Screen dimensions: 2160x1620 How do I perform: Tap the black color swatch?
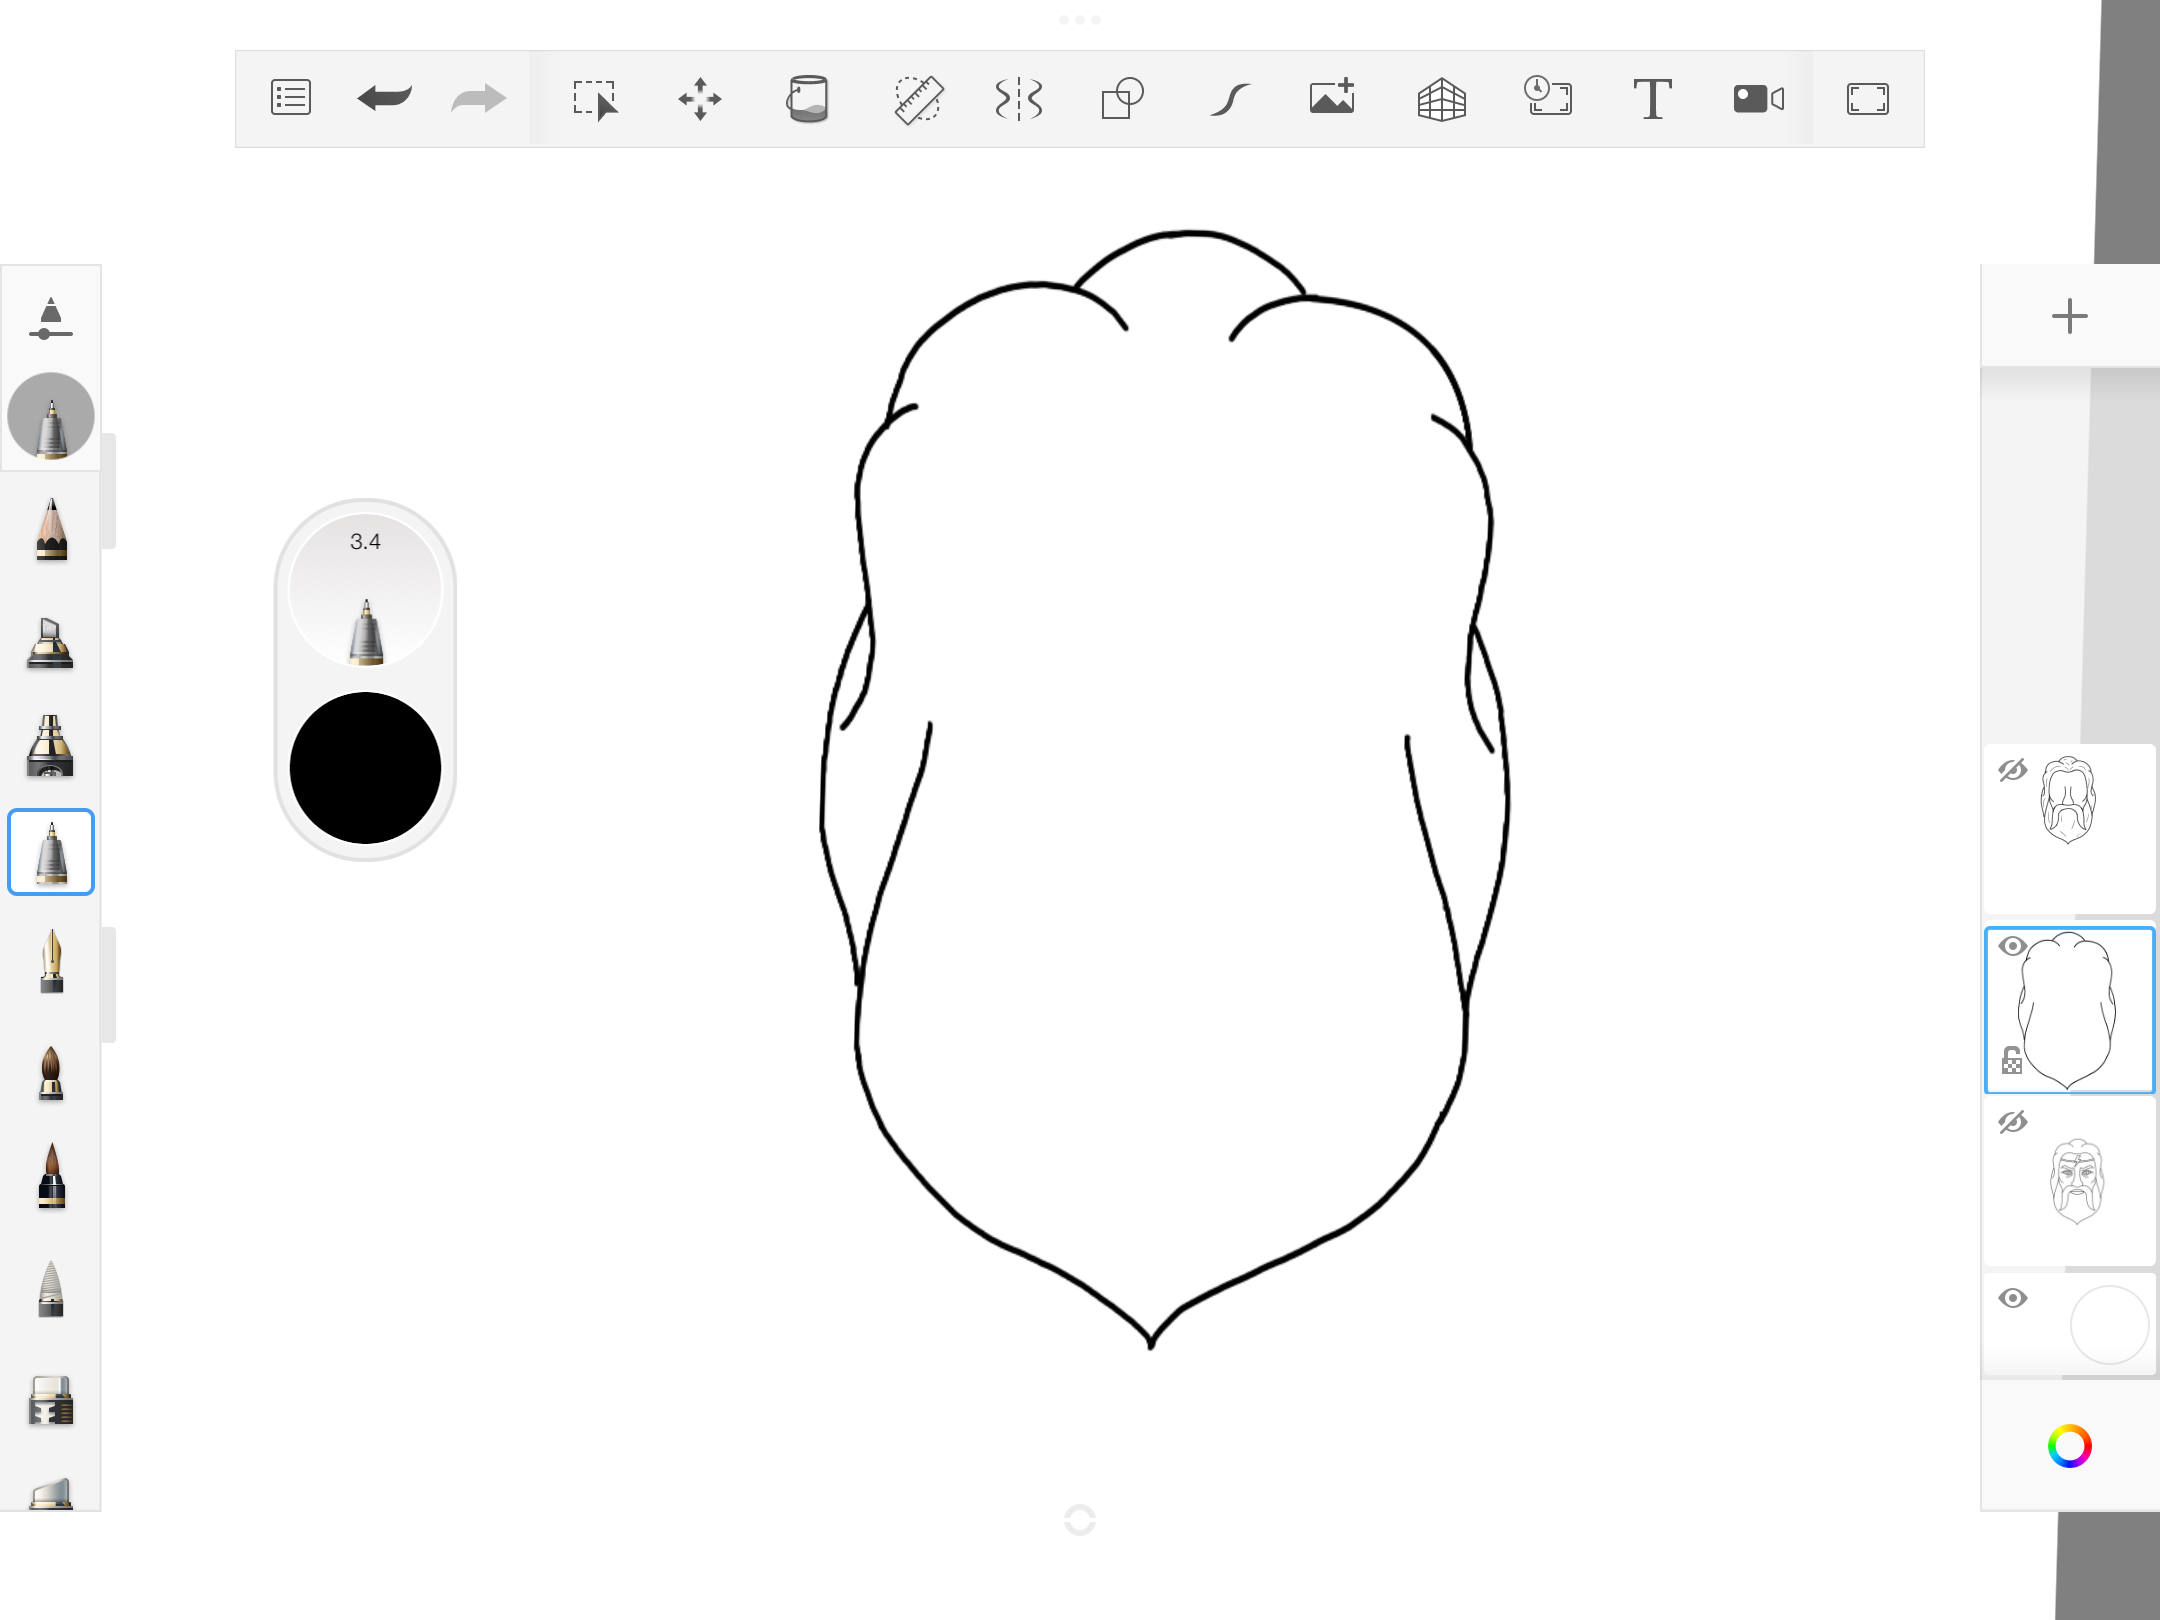[365, 768]
